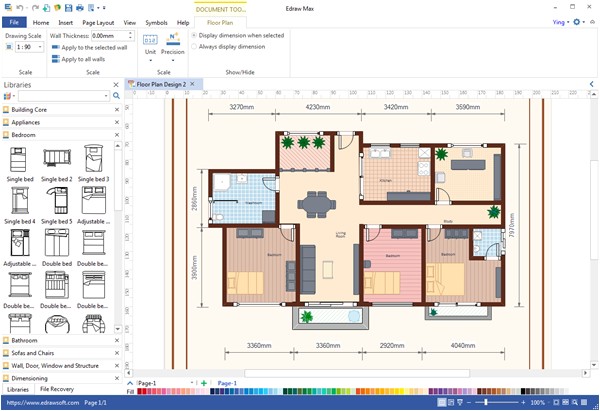This screenshot has width=600, height=411.
Task: Click the add page plus icon
Action: coord(204,383)
